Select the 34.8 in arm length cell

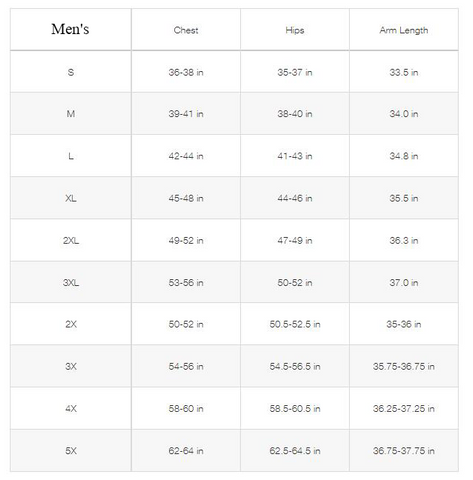pos(404,156)
